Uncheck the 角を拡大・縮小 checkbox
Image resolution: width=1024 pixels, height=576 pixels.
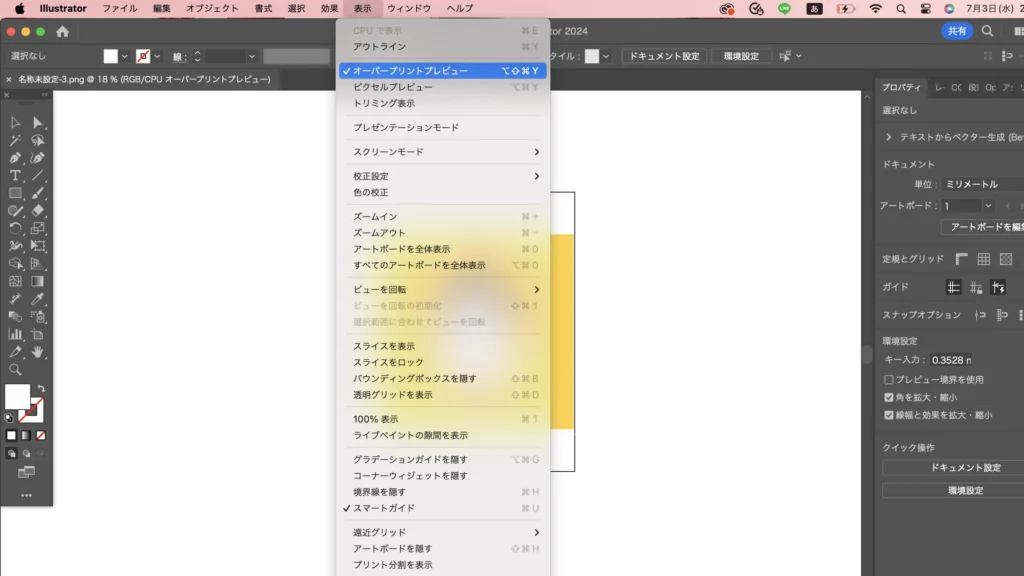[x=888, y=397]
